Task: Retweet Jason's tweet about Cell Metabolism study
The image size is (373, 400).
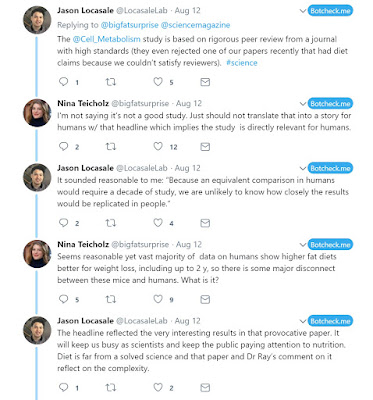Action: click(x=111, y=82)
